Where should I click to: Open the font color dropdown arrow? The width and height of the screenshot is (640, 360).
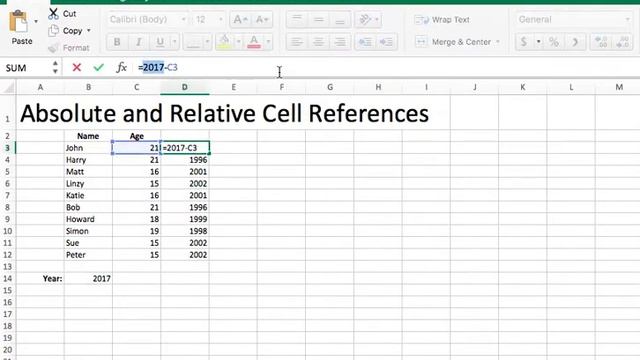point(268,42)
